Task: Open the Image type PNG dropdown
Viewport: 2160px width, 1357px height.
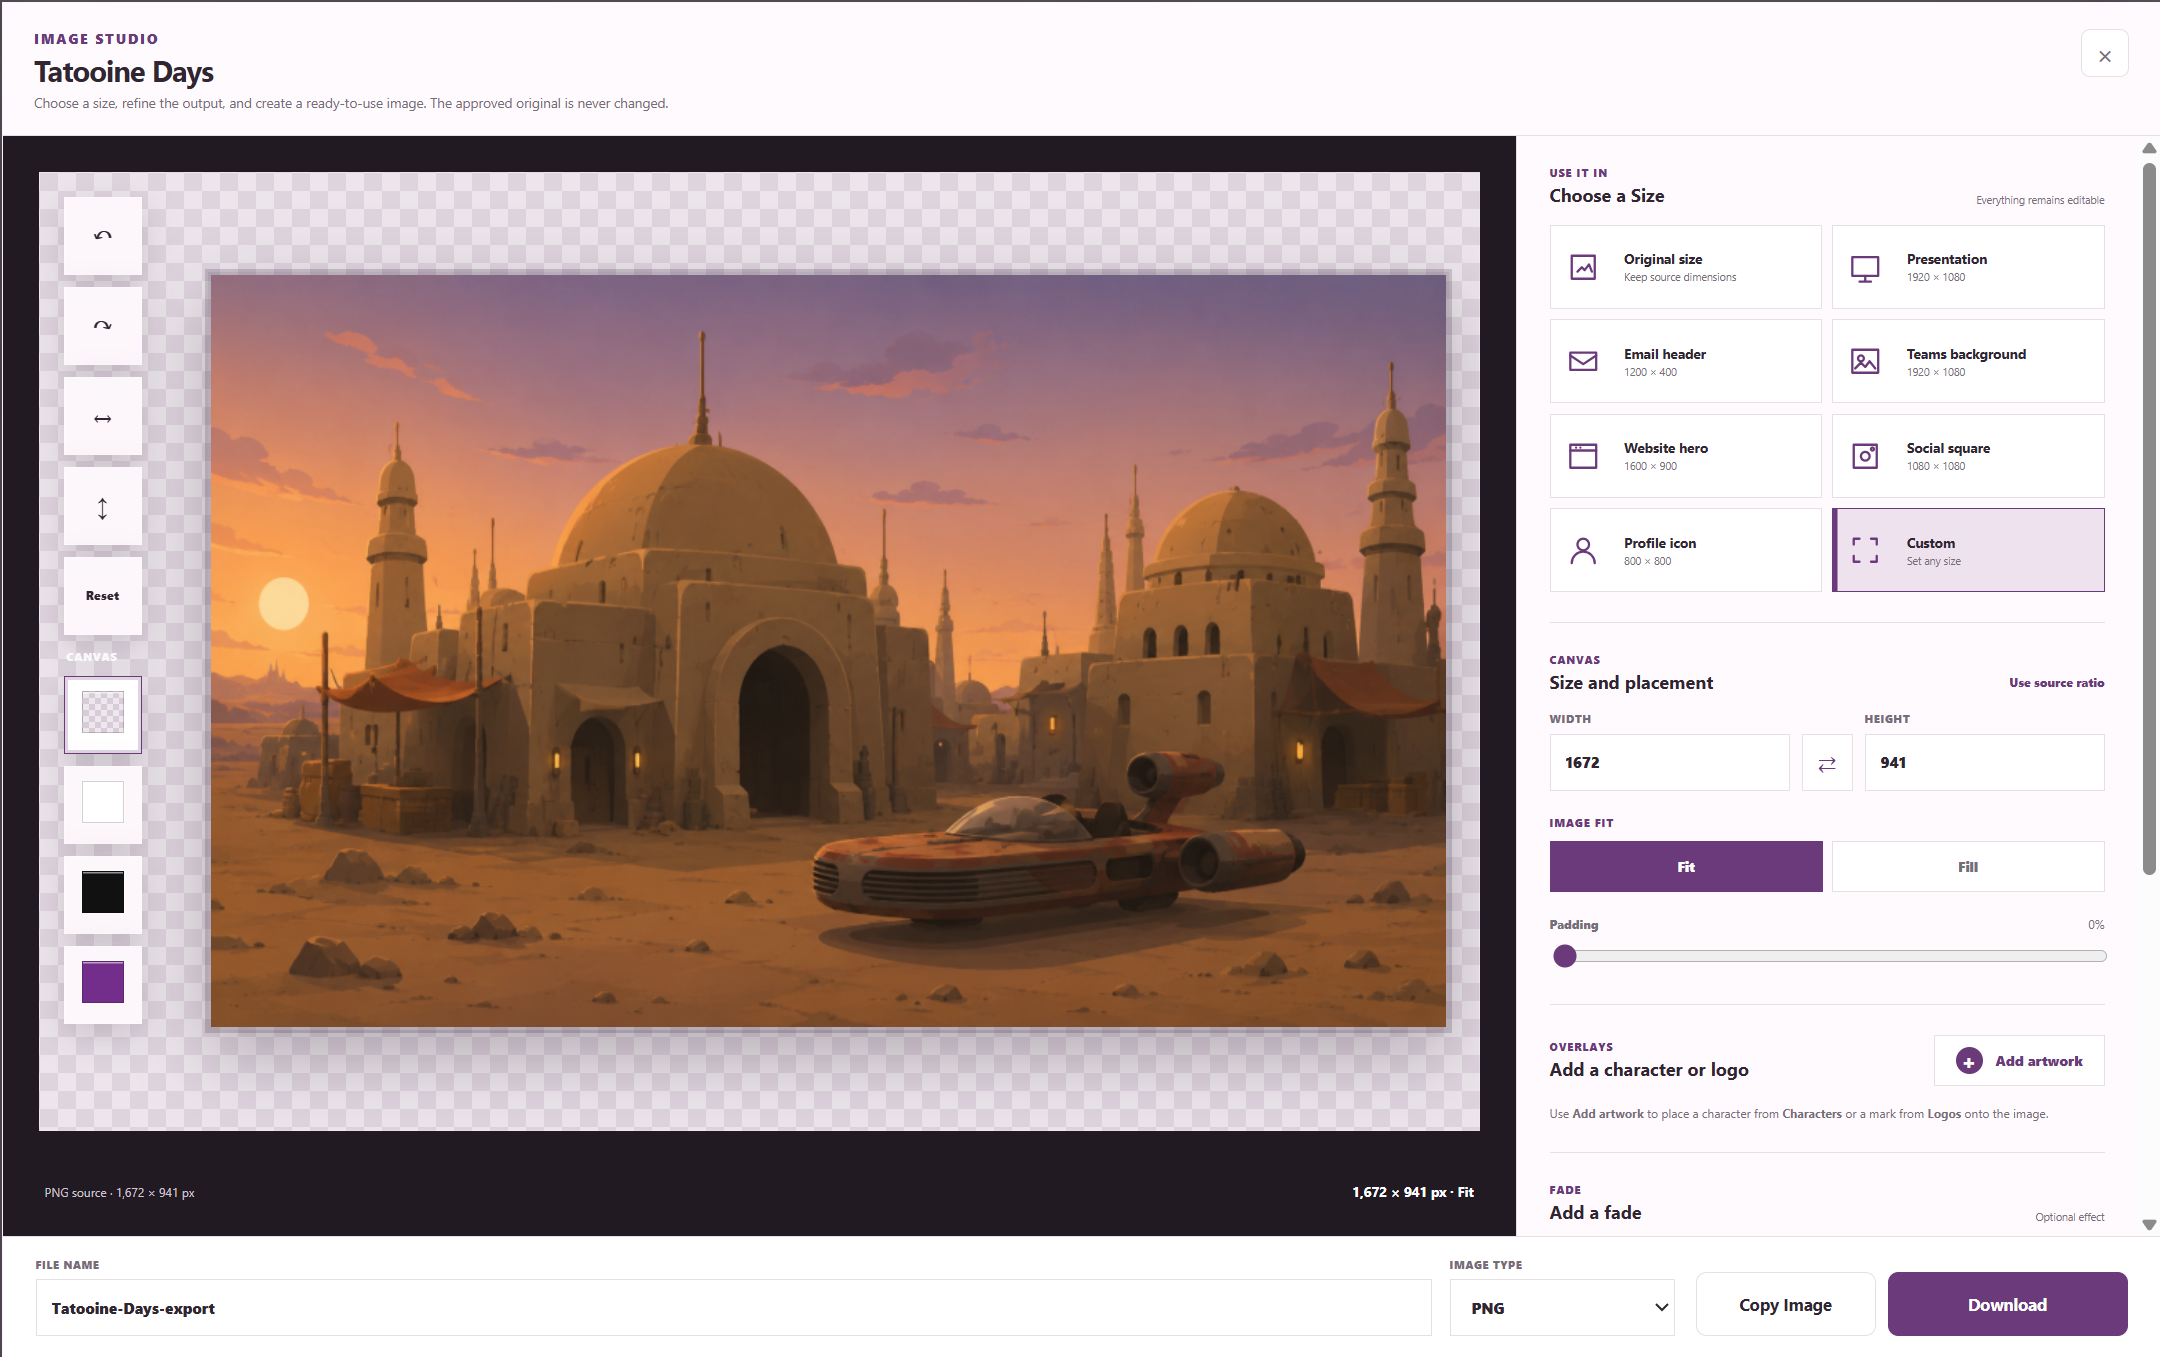Action: pos(1562,1308)
